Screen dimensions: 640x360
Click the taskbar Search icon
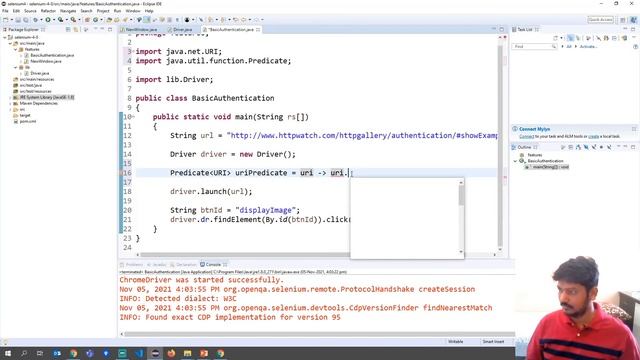tap(24, 353)
